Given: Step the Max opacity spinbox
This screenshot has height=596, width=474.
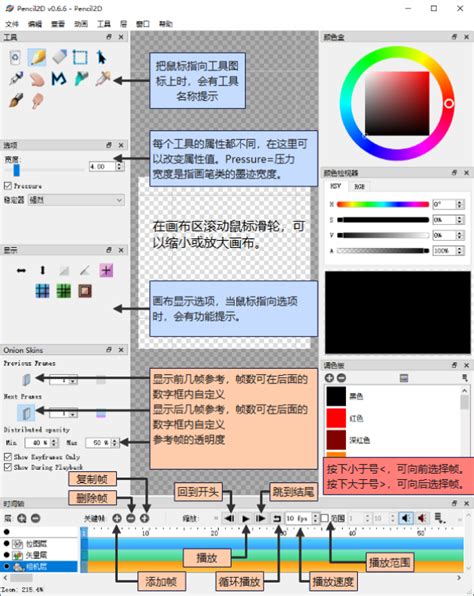Looking at the screenshot, I should (x=114, y=442).
